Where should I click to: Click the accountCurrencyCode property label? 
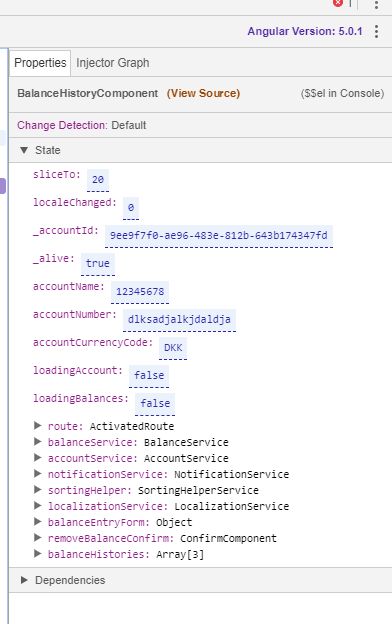click(x=93, y=343)
